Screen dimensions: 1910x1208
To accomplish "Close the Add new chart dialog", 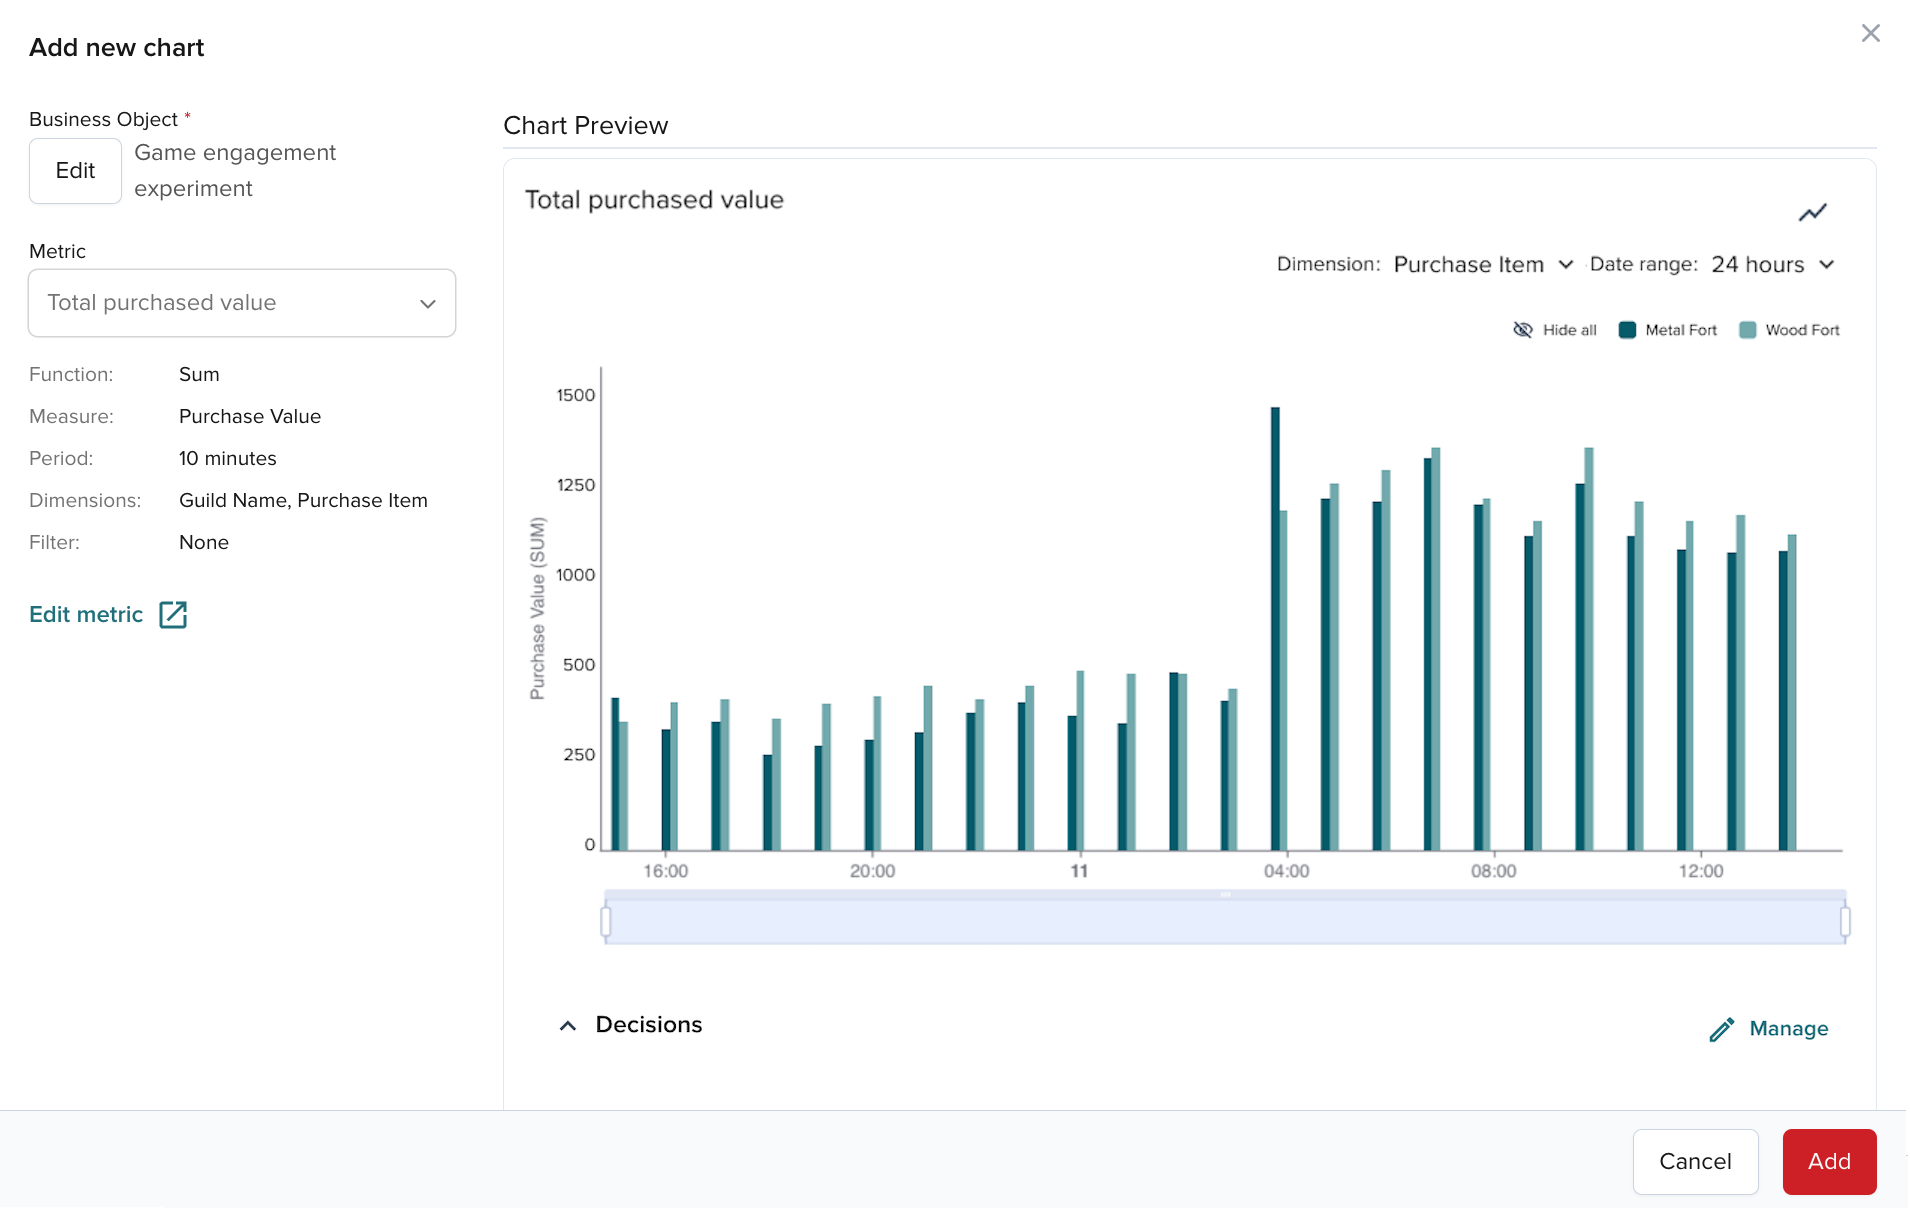I will pos(1870,34).
